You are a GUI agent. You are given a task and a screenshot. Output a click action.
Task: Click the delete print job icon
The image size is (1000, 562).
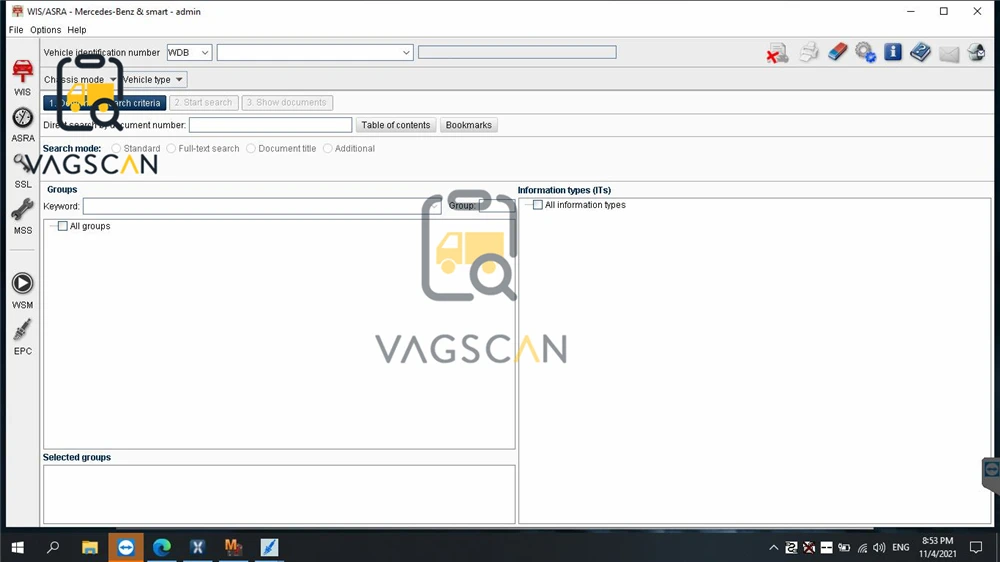click(777, 53)
